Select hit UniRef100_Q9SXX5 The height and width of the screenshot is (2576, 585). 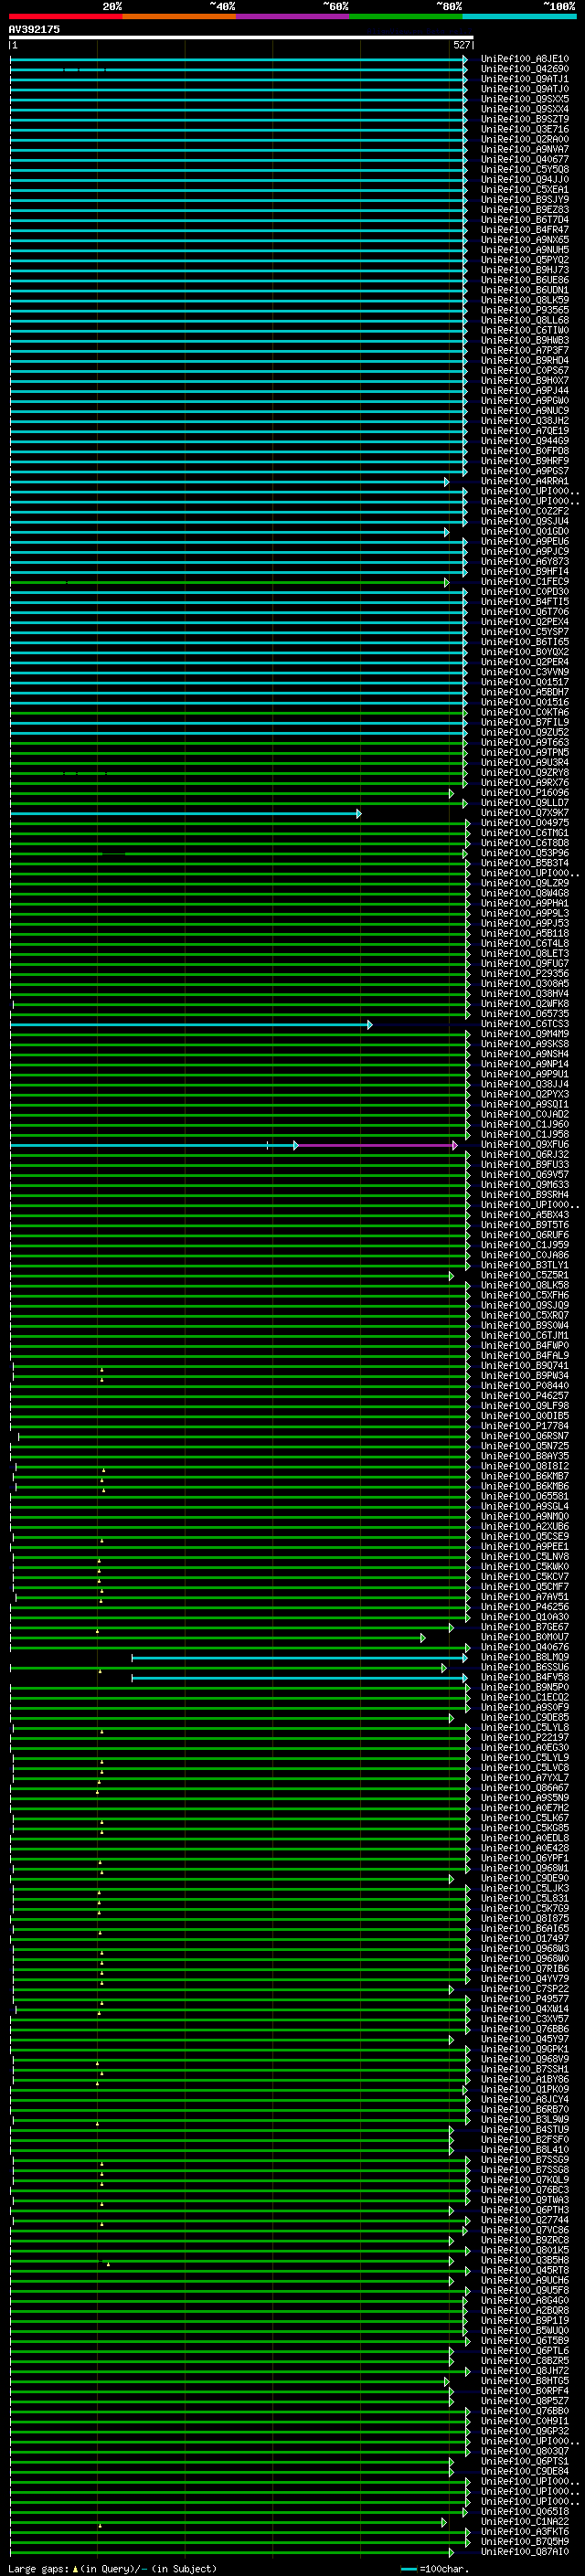(x=525, y=99)
